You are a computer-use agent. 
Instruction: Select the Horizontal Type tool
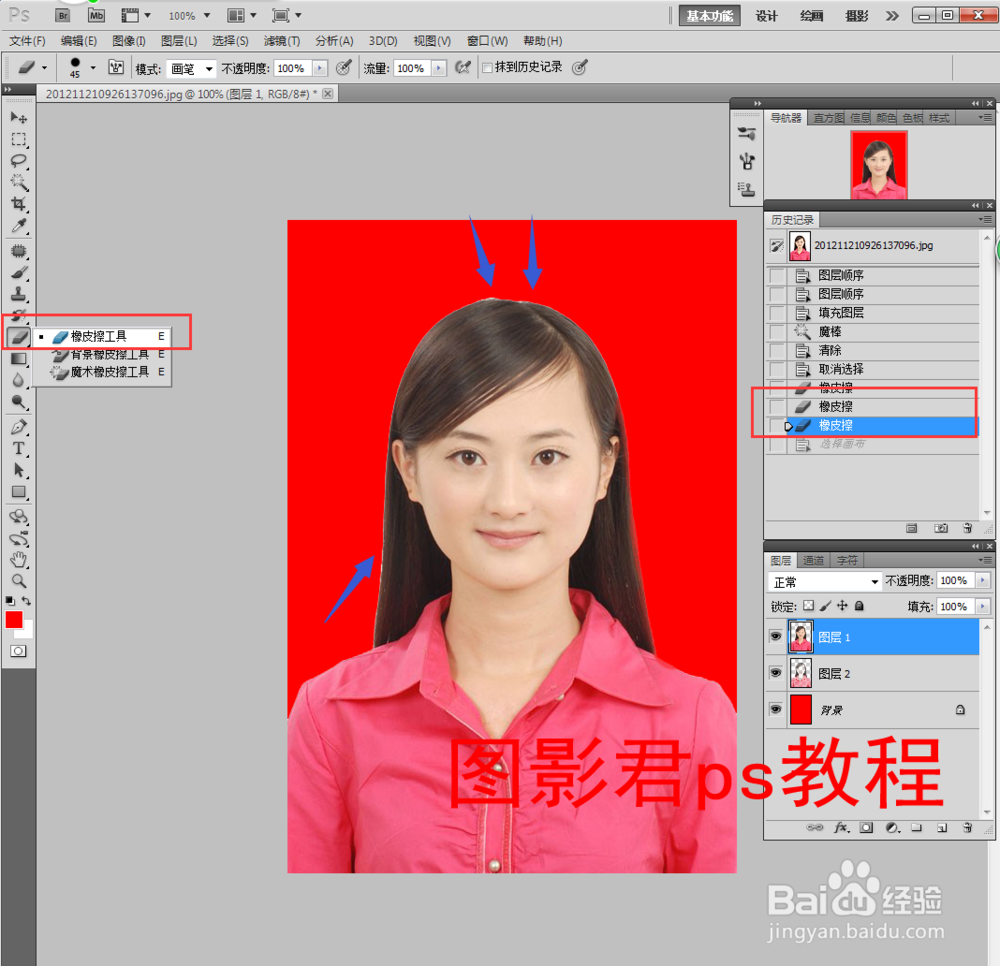coord(18,448)
